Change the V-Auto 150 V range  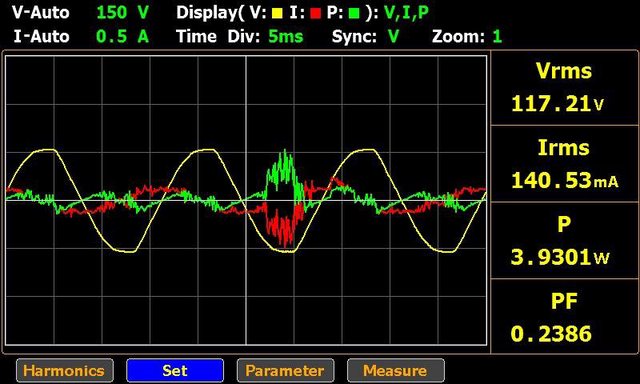(122, 13)
